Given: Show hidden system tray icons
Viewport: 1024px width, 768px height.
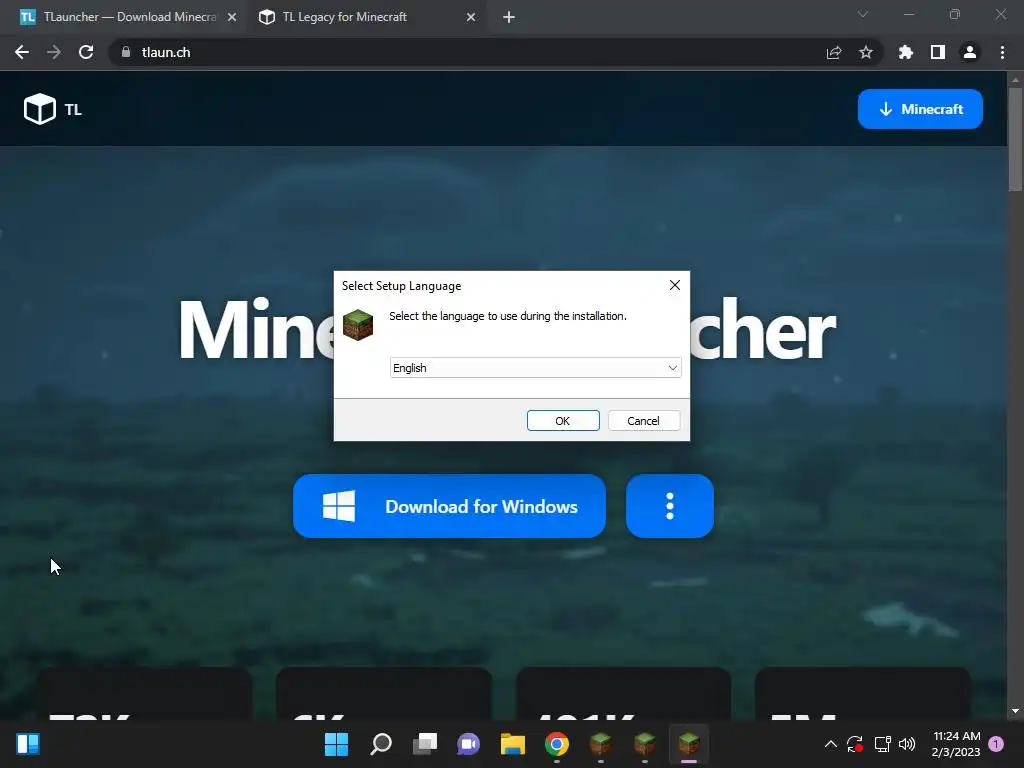Looking at the screenshot, I should [x=831, y=744].
